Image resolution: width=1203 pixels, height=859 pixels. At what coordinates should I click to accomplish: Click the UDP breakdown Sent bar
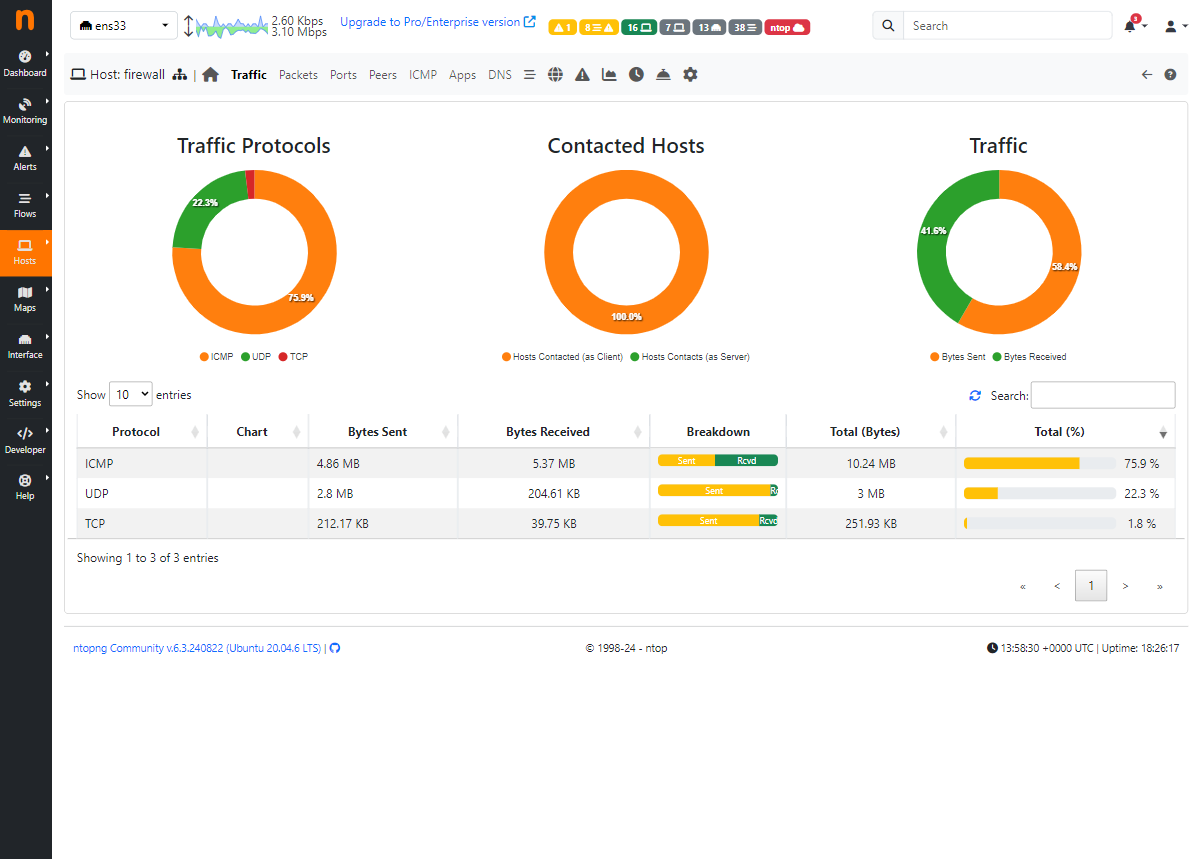[x=713, y=491]
